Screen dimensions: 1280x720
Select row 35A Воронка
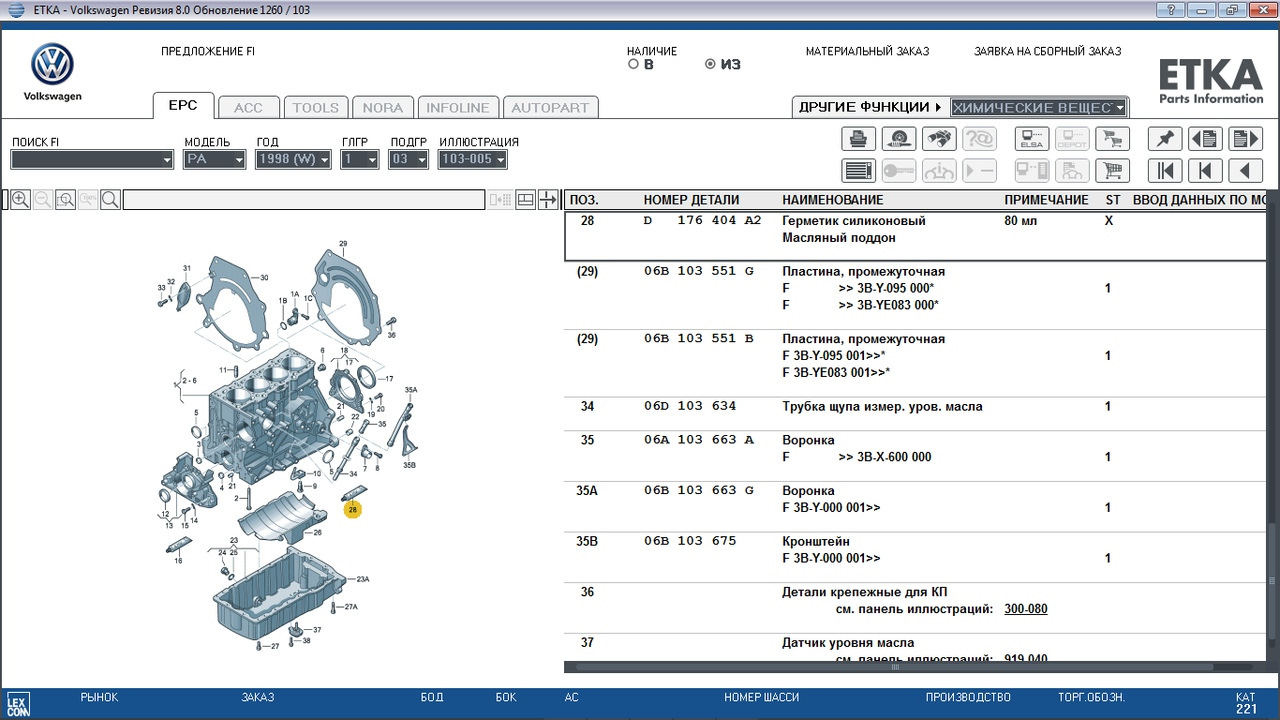click(915, 506)
